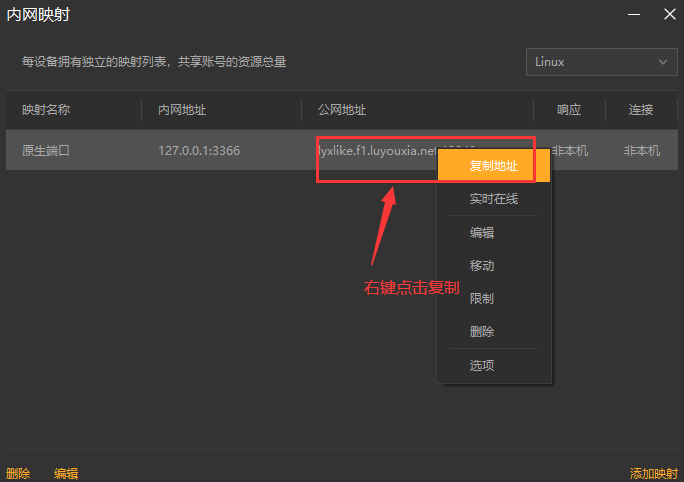Choose 复制地址 in the context menu
The image size is (684, 482).
[x=494, y=166]
